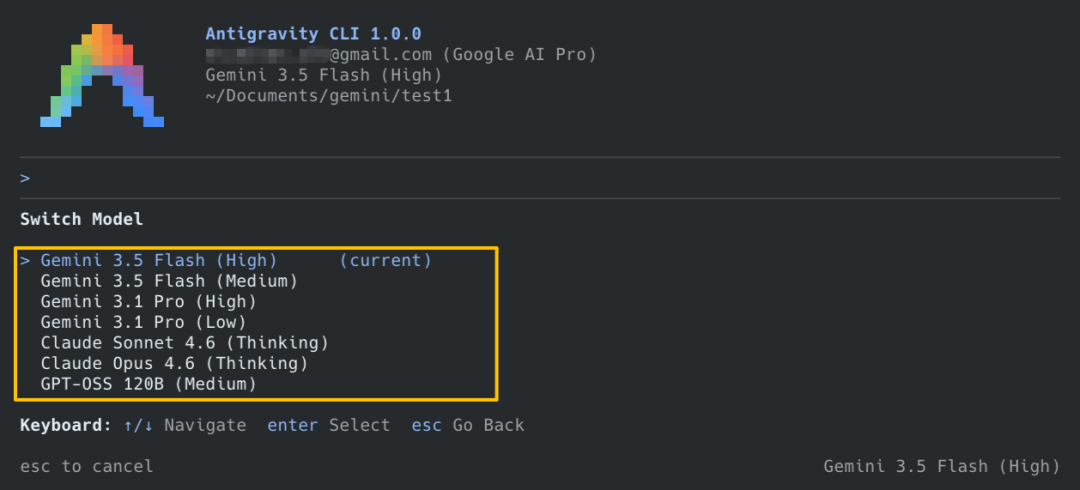The height and width of the screenshot is (490, 1080).
Task: Click the status bar model indicator
Action: pos(942,467)
